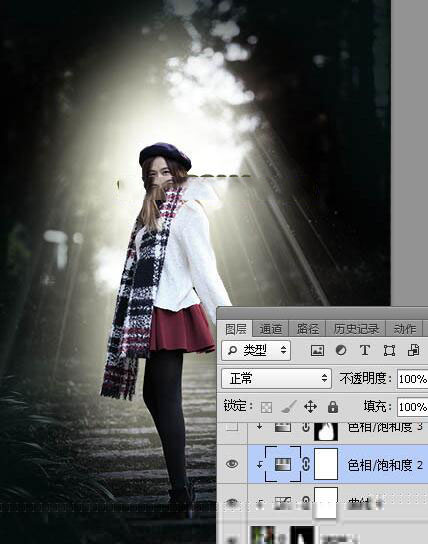Select black mask thumbnail of 色相/饱和度 3
This screenshot has width=428, height=544.
326,431
